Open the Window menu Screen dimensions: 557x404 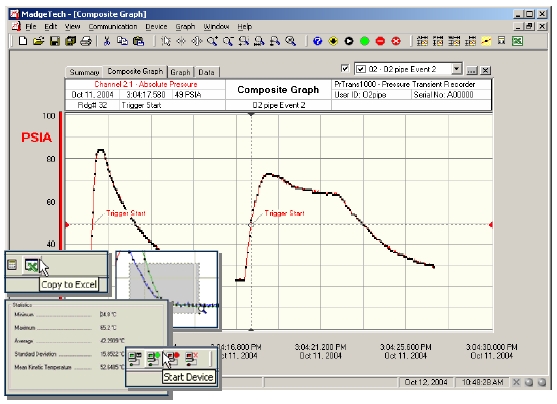click(216, 27)
